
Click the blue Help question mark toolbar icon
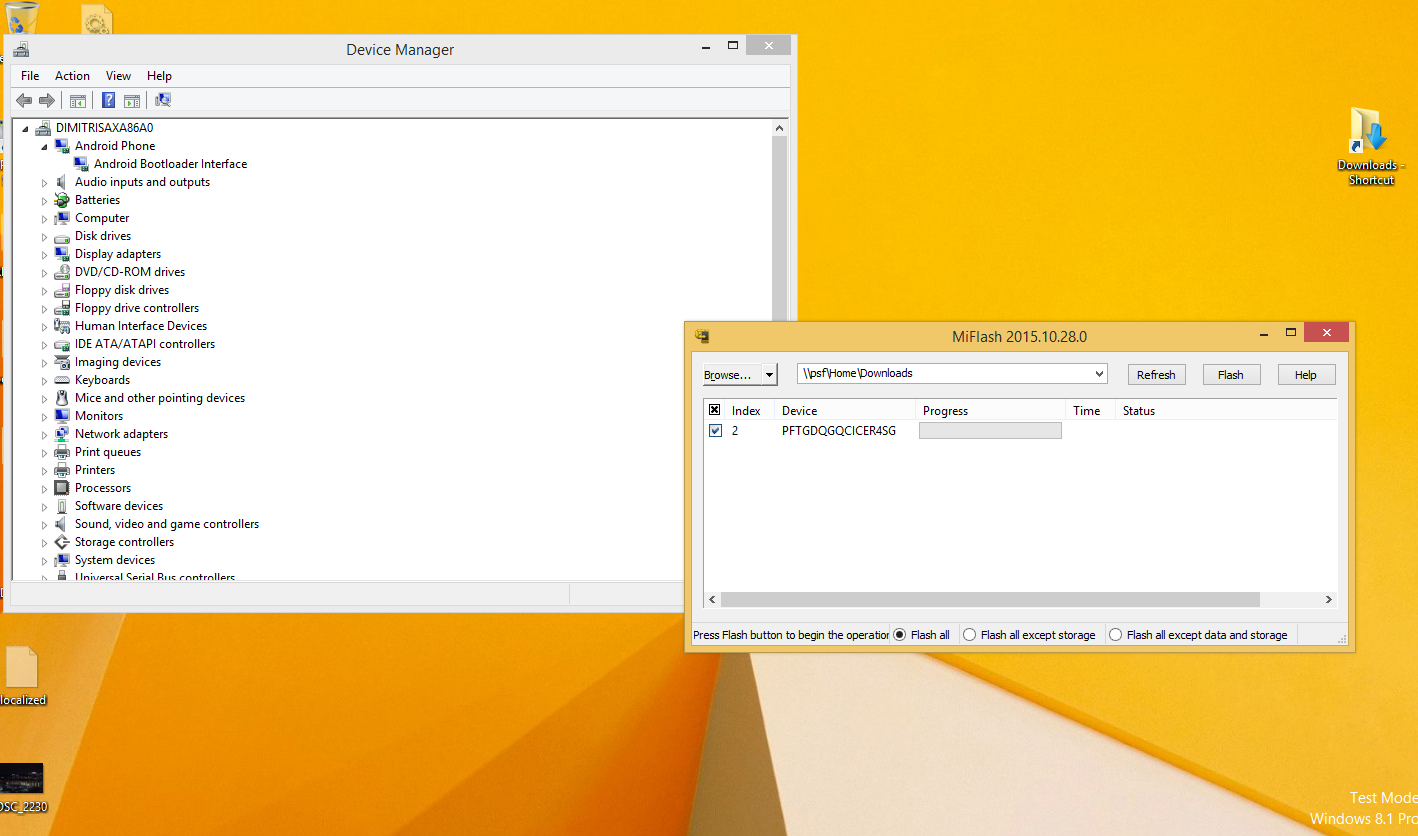tap(108, 100)
